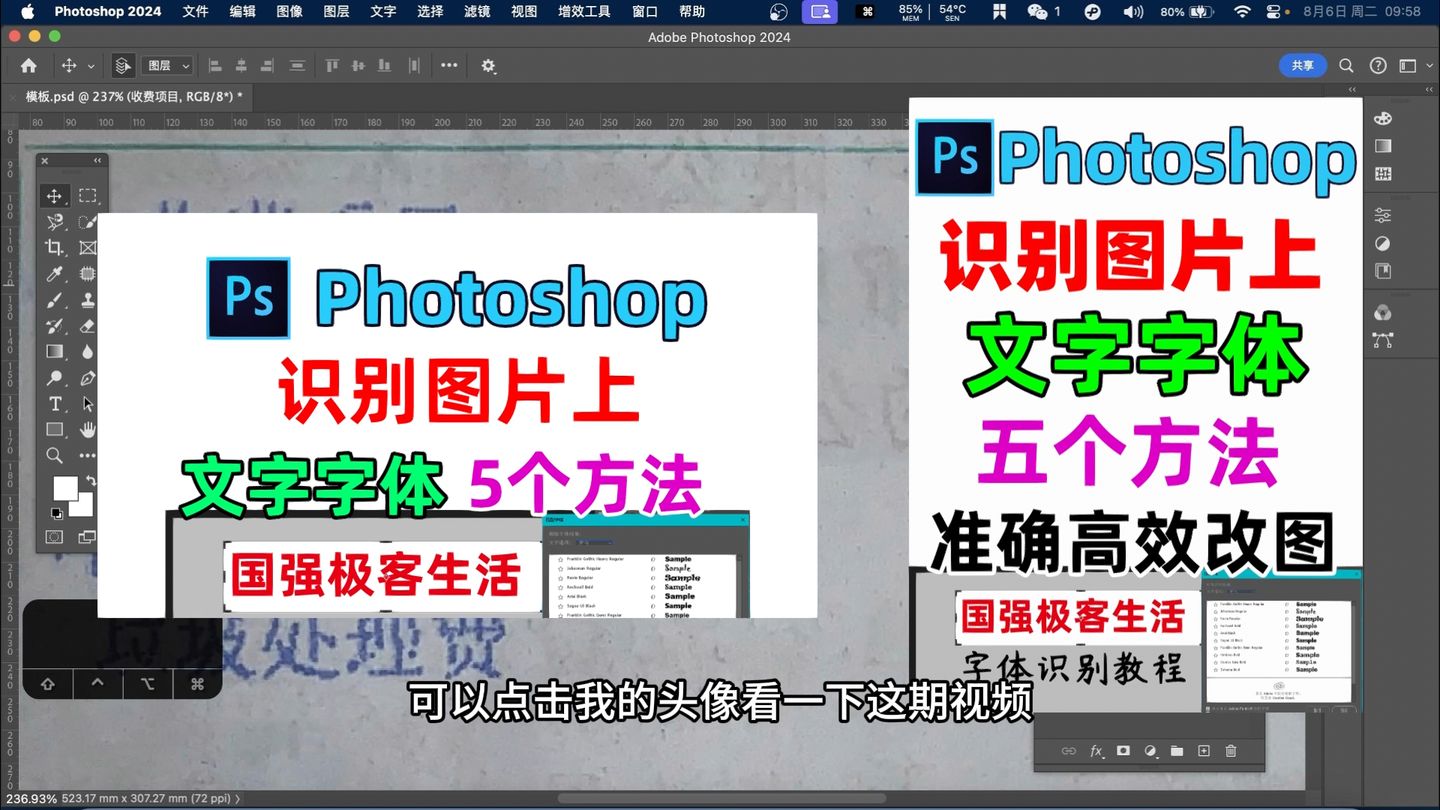The width and height of the screenshot is (1440, 810).
Task: Align top edges button
Action: [x=332, y=66]
